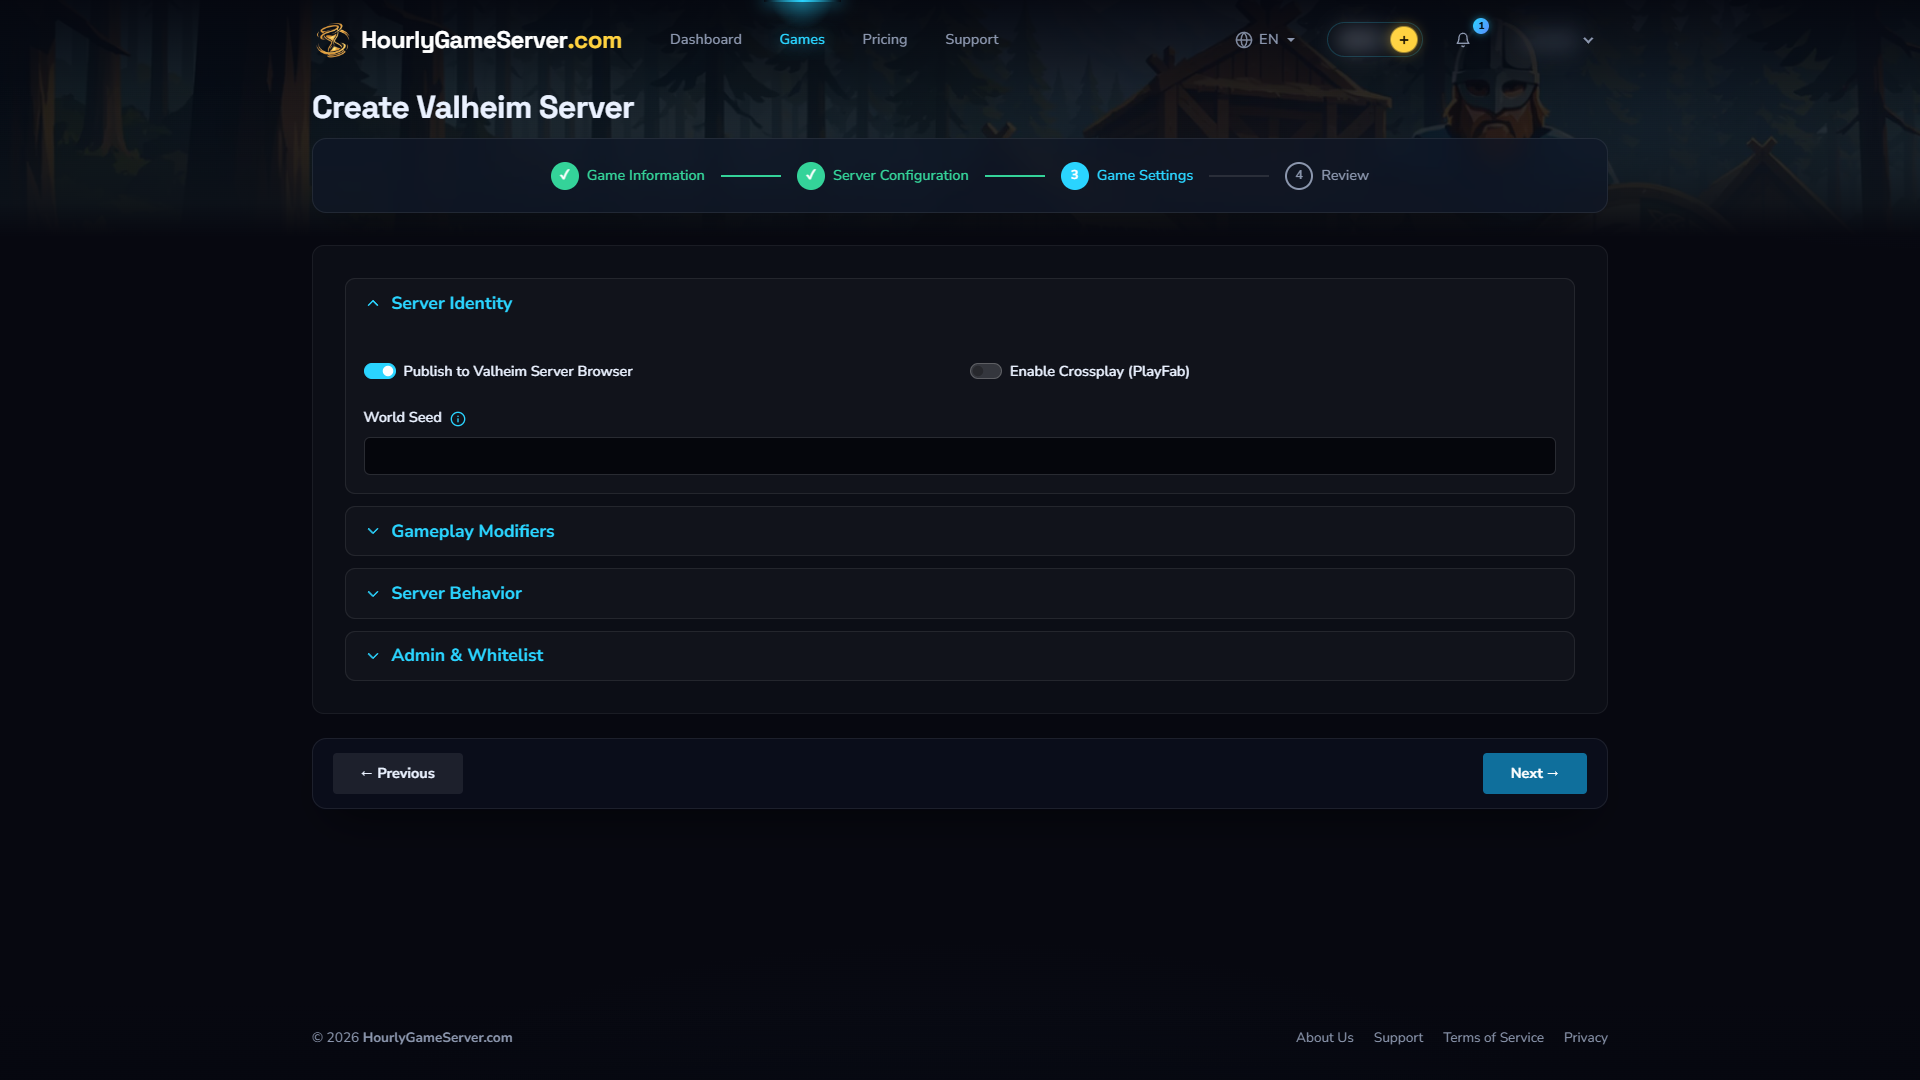This screenshot has width=1920, height=1080.
Task: Click the HourlyGameServer hourglass logo icon
Action: (x=332, y=40)
